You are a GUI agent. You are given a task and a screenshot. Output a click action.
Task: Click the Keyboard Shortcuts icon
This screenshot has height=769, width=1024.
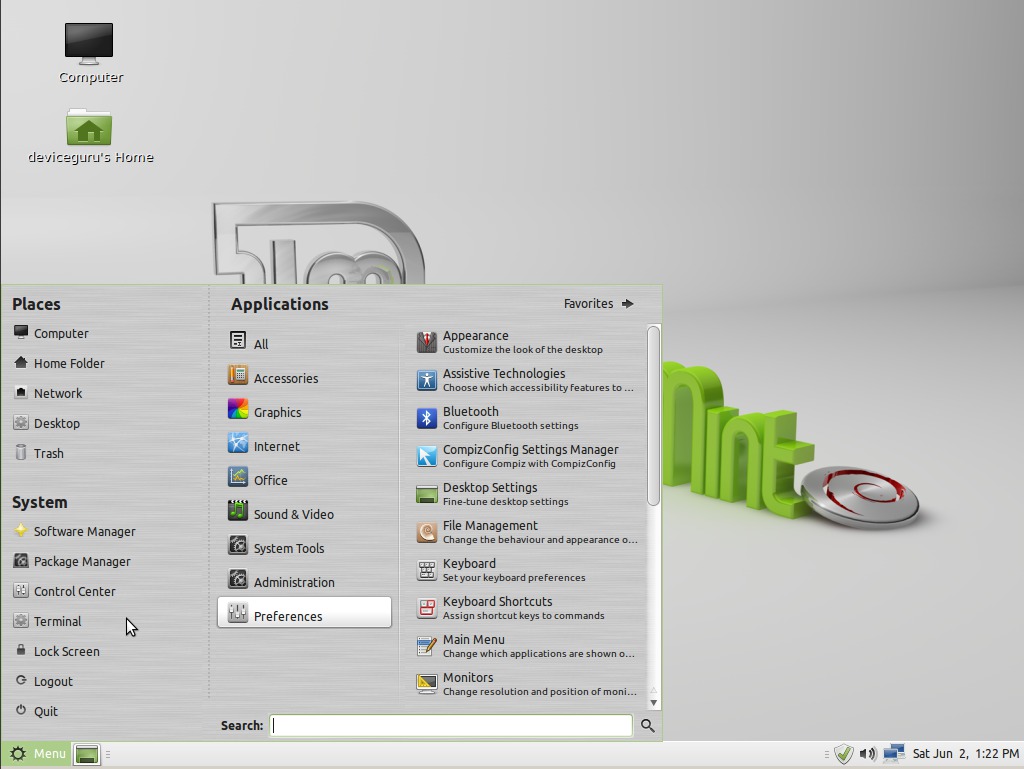tap(426, 608)
